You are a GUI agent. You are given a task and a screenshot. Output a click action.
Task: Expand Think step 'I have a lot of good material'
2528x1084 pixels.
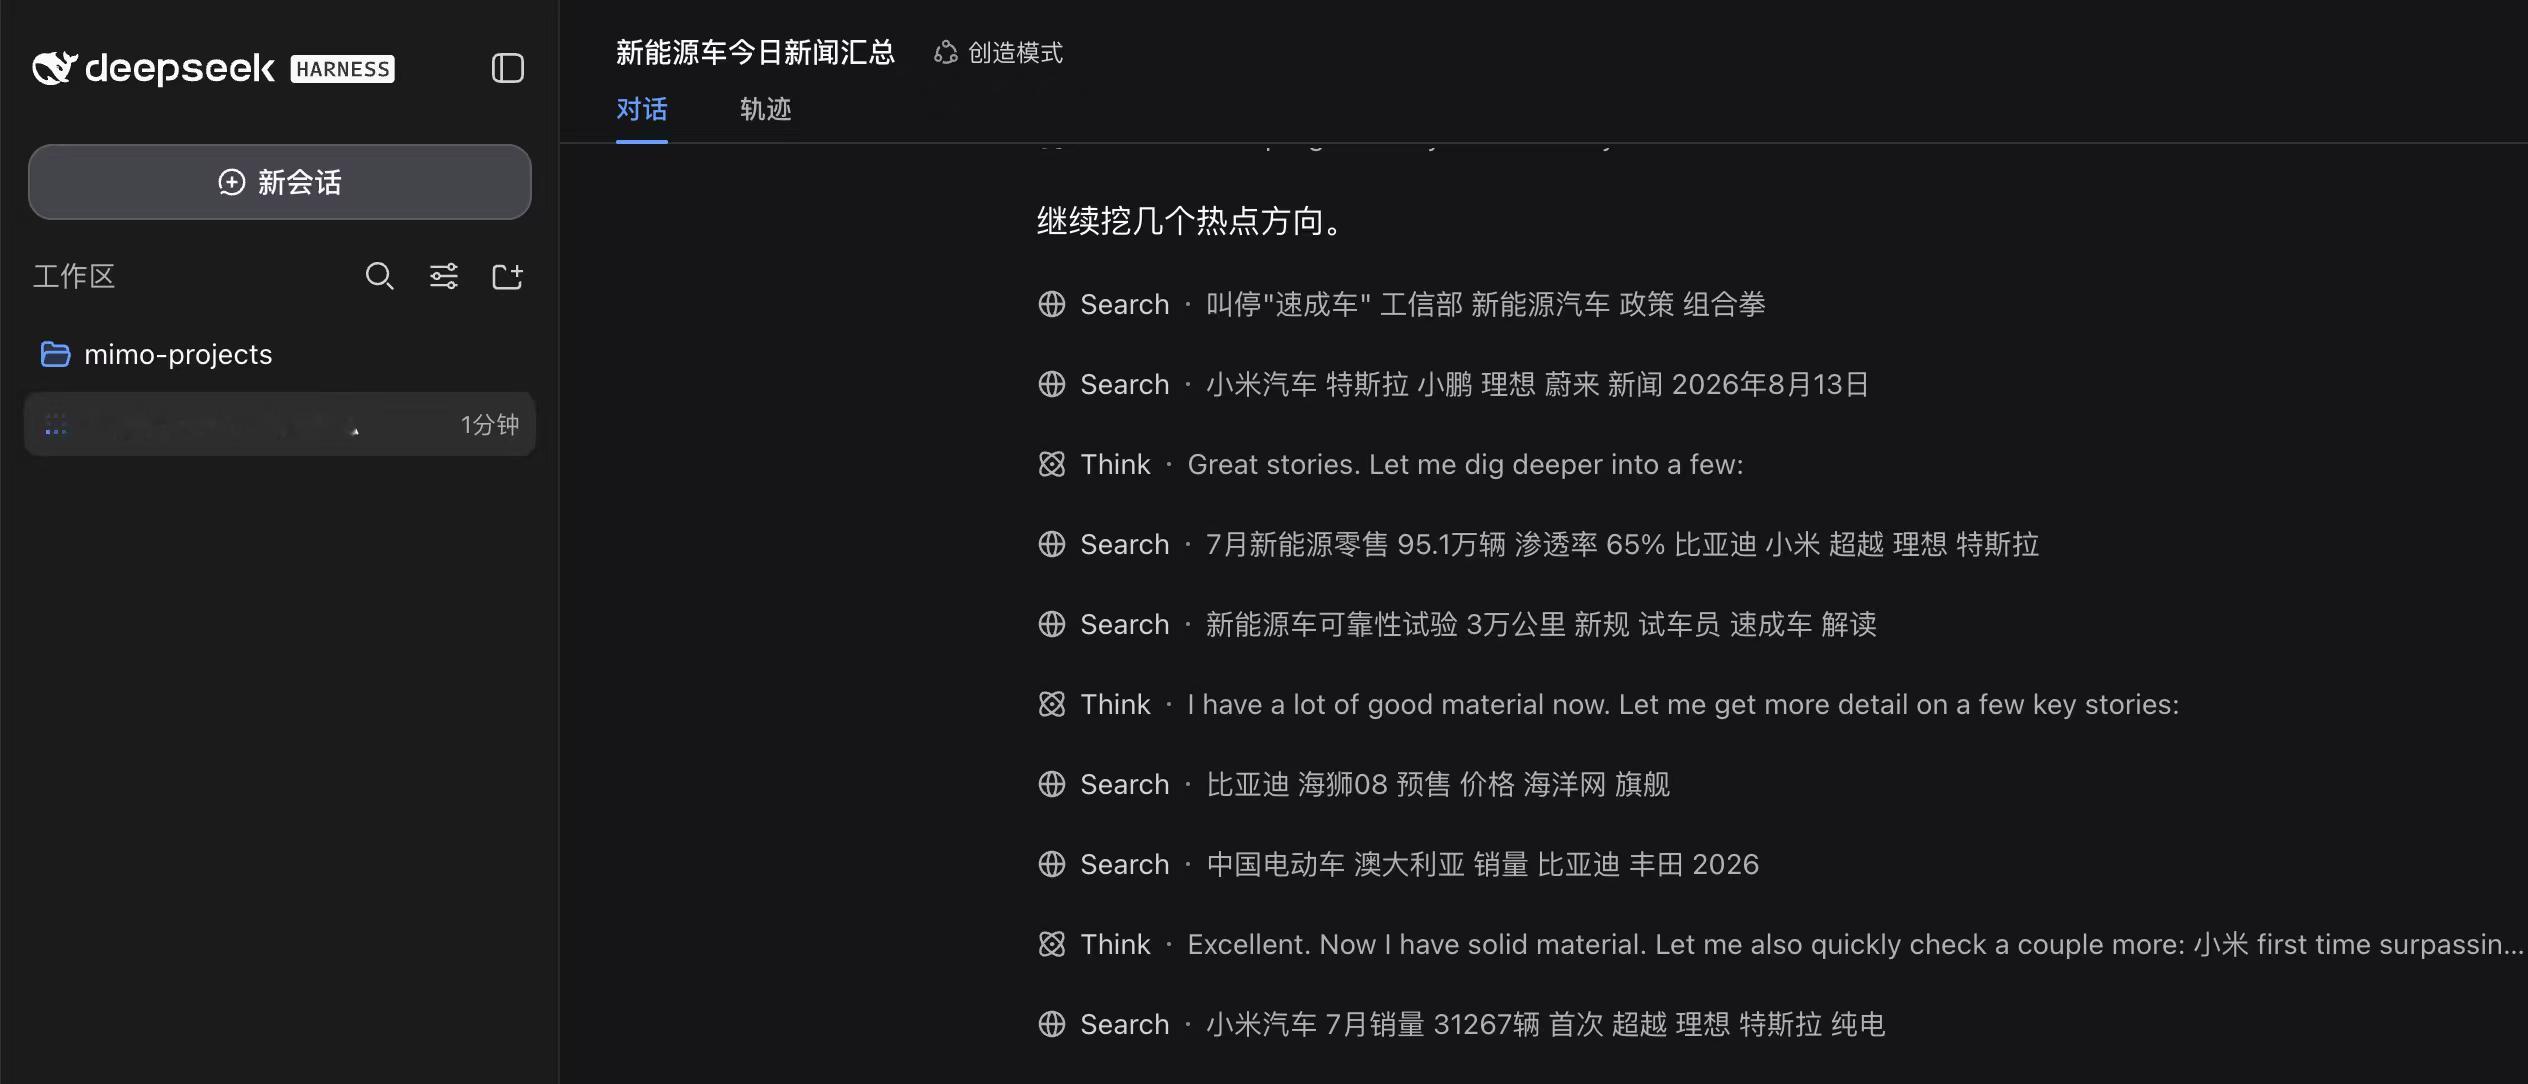pyautogui.click(x=1609, y=704)
